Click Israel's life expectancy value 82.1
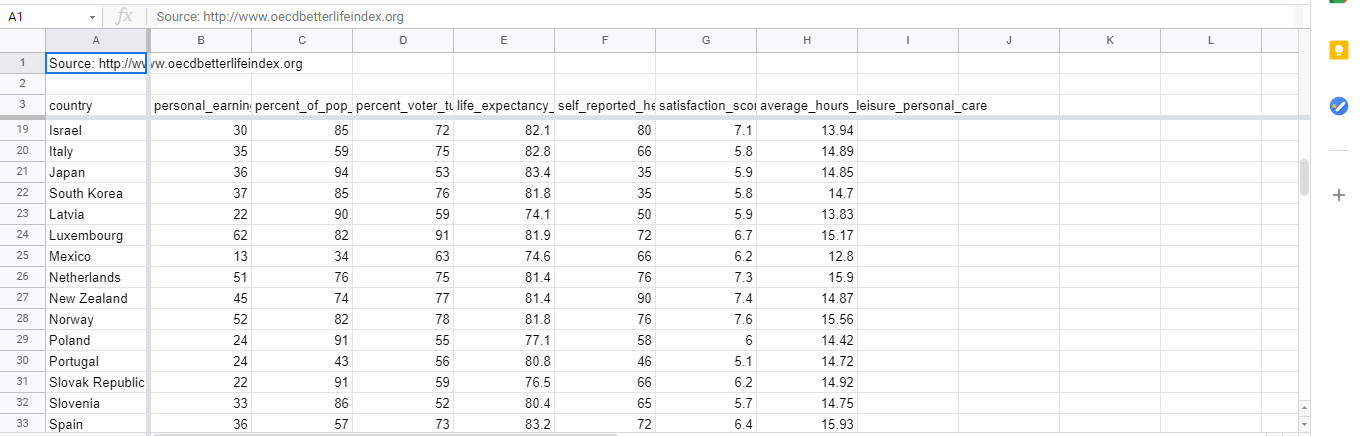 (504, 130)
